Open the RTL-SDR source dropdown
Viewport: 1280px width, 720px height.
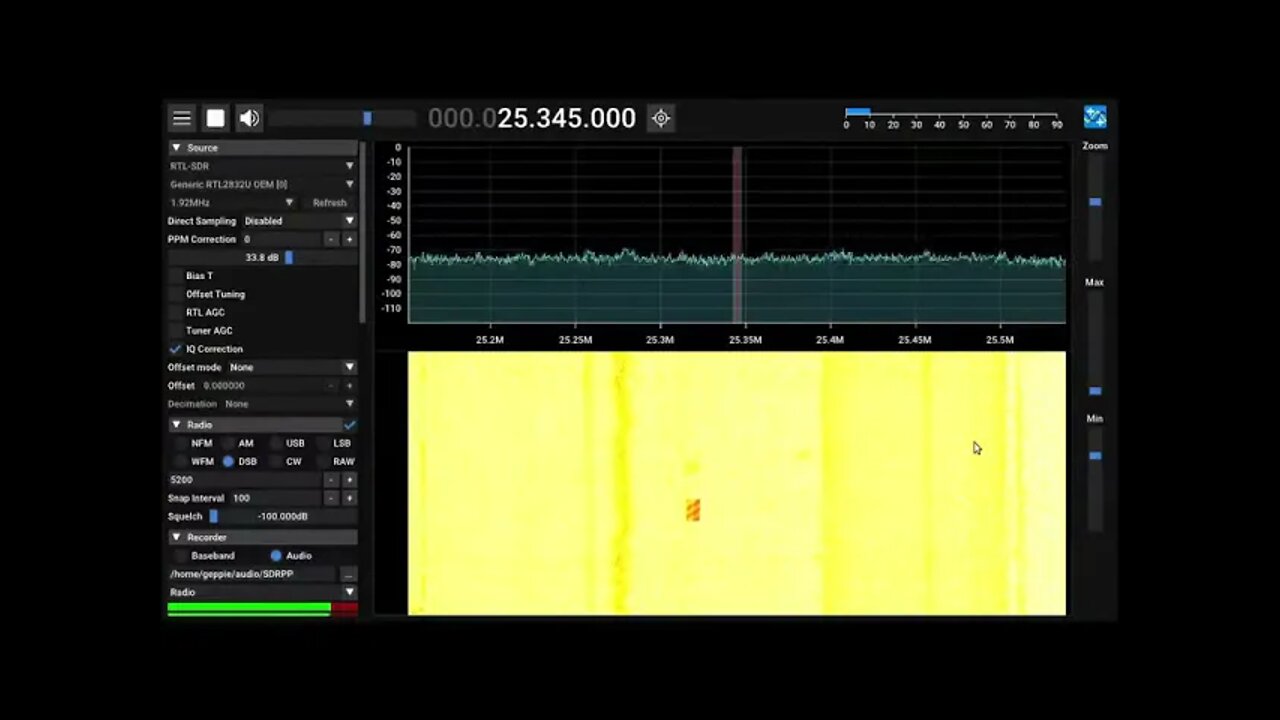[262, 166]
